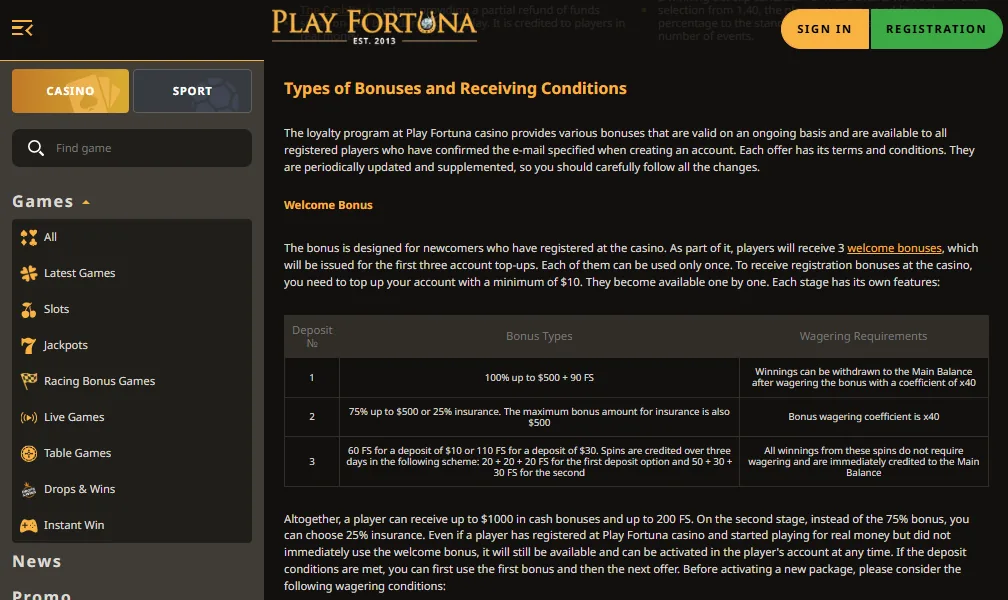
Task: Click deposit number 2 cell
Action: coord(312,417)
